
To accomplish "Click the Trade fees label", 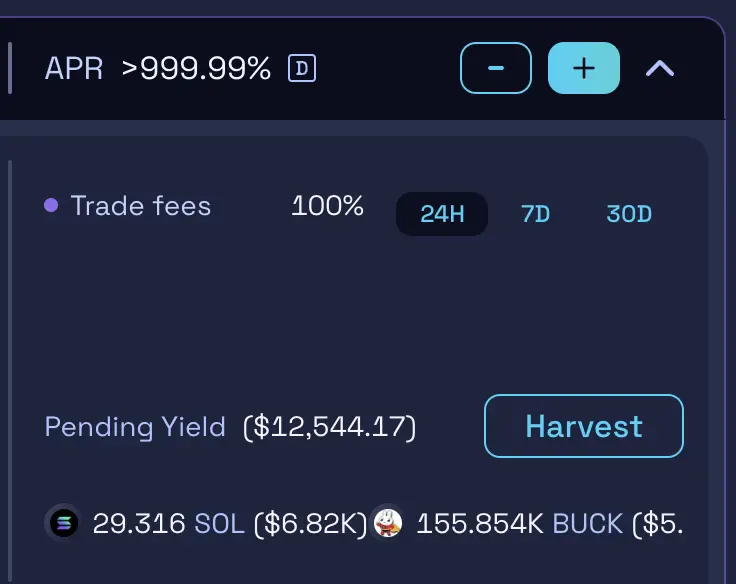I will [141, 206].
